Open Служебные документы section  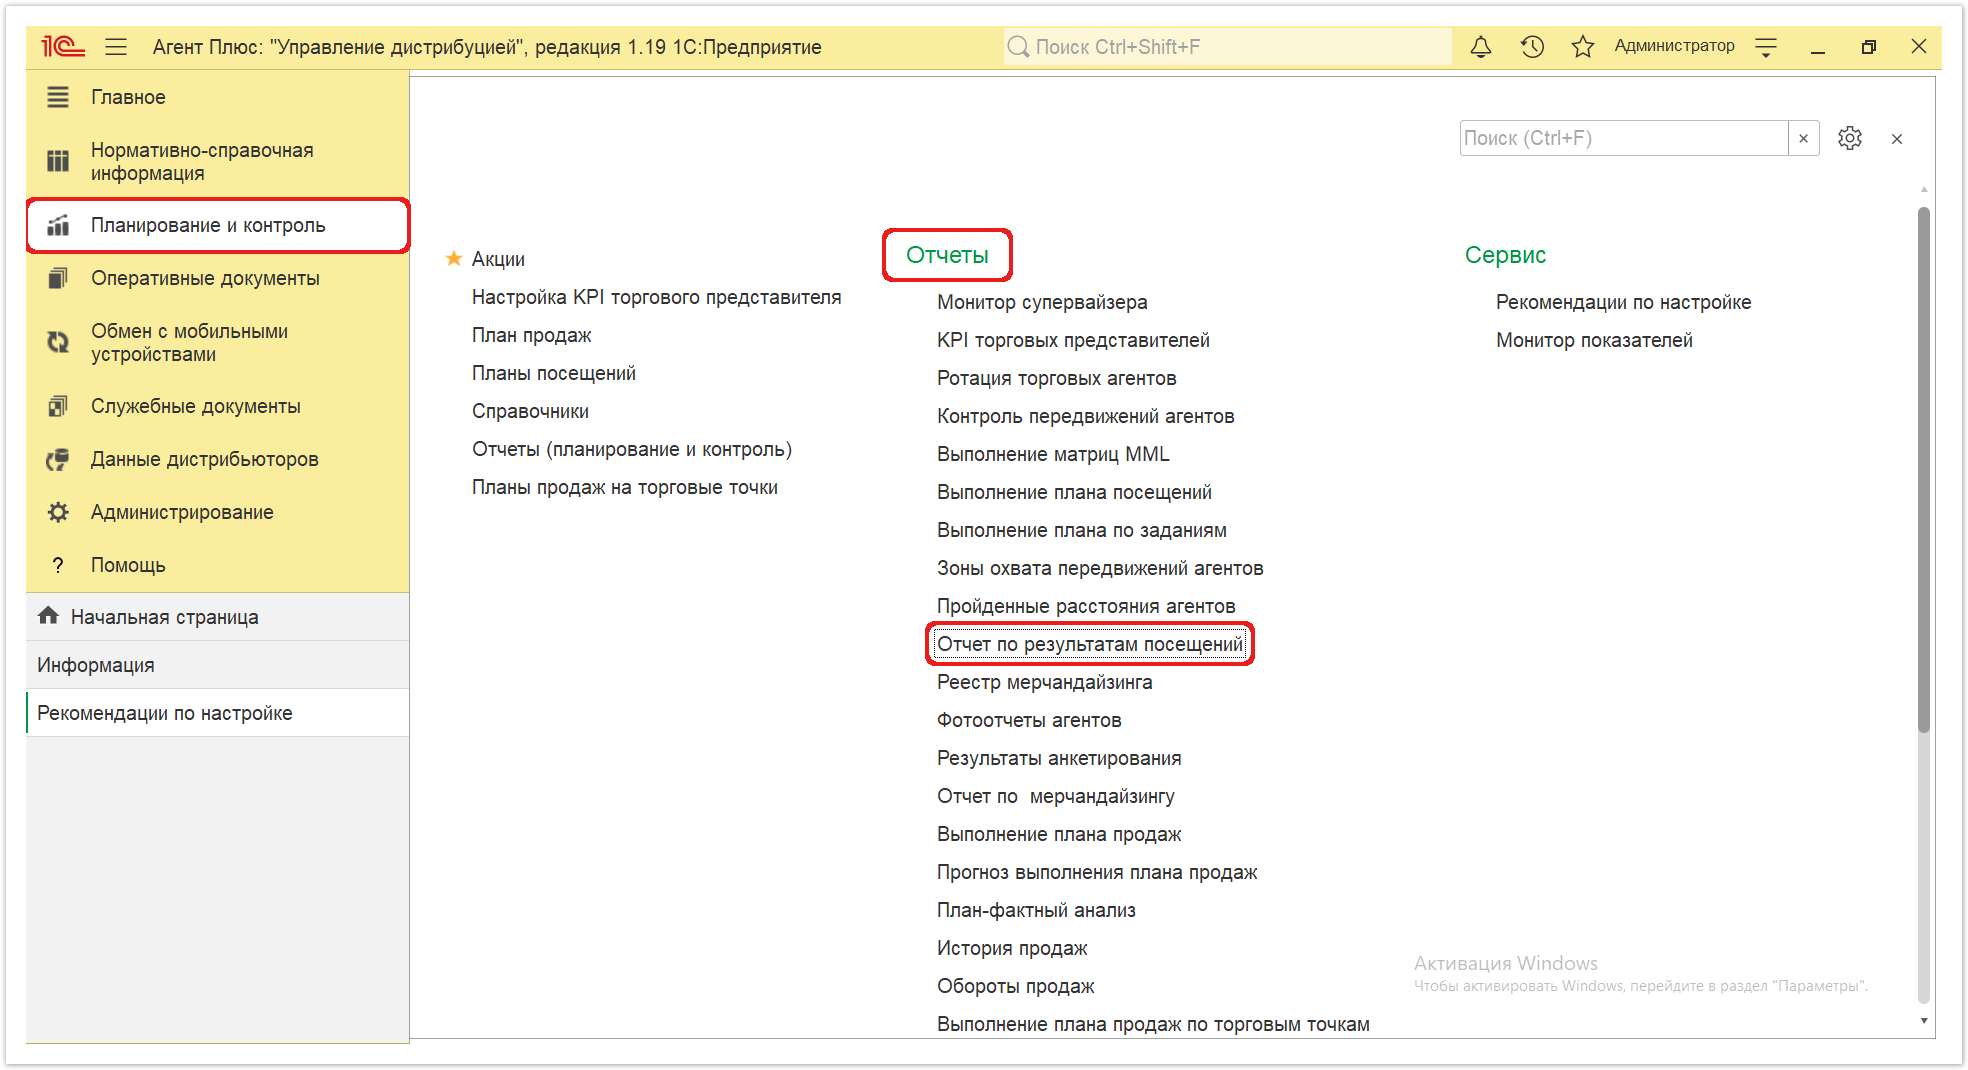click(x=218, y=406)
